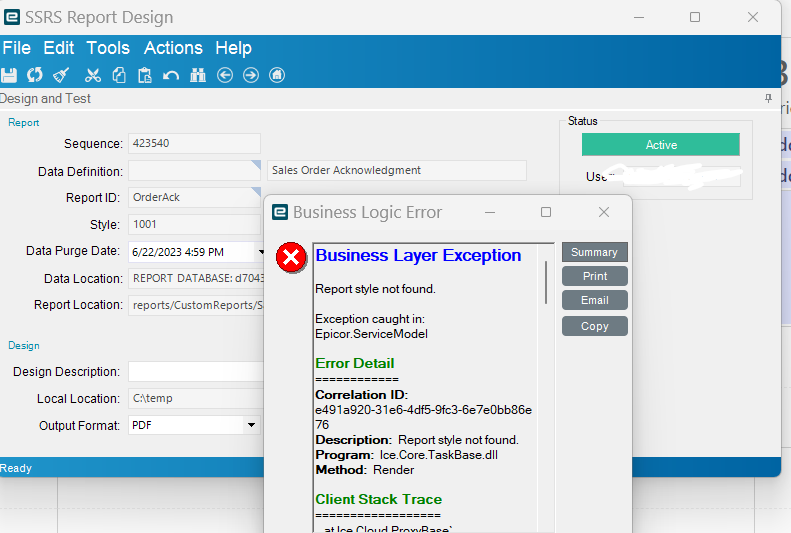The image size is (791, 533).
Task: Click the Email button in error dialog
Action: tap(595, 300)
